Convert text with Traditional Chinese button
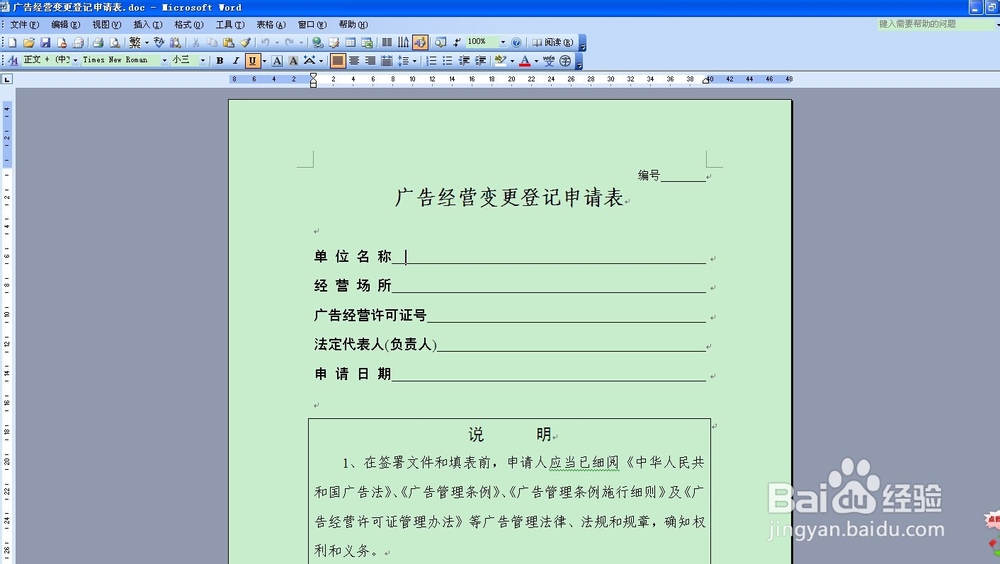 135,42
